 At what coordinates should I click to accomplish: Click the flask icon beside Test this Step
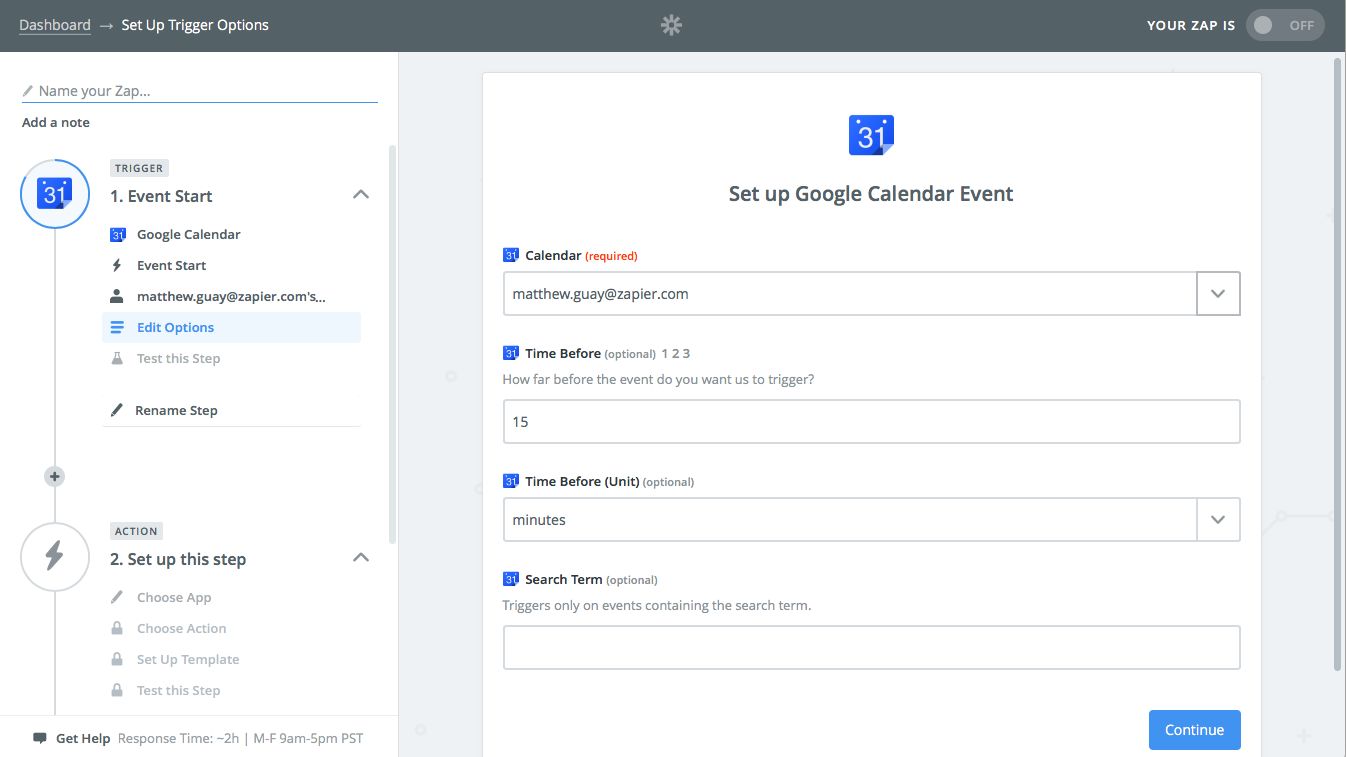(117, 358)
